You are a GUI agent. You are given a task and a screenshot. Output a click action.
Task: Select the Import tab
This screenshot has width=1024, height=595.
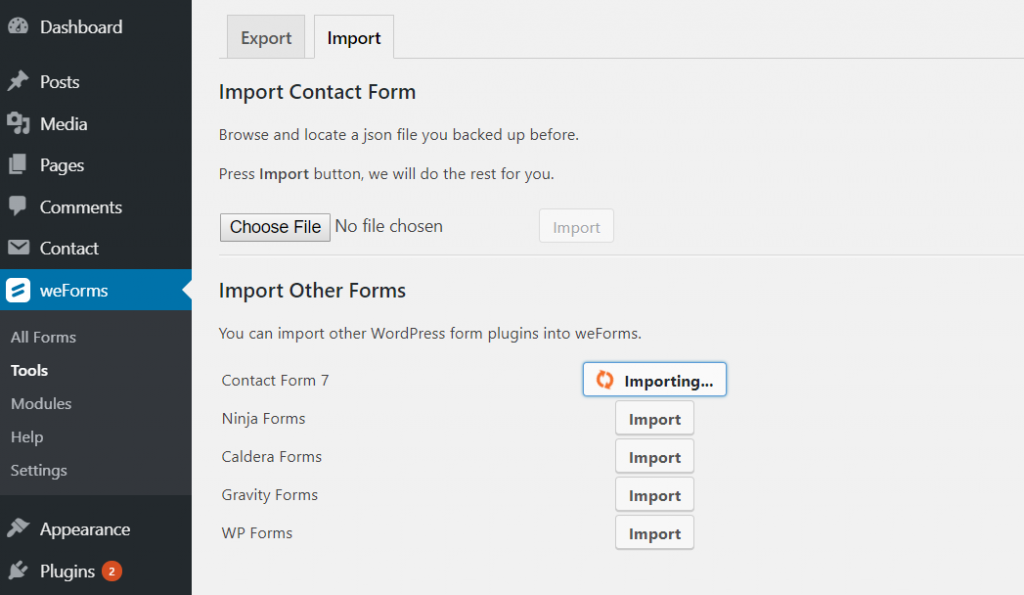(353, 37)
